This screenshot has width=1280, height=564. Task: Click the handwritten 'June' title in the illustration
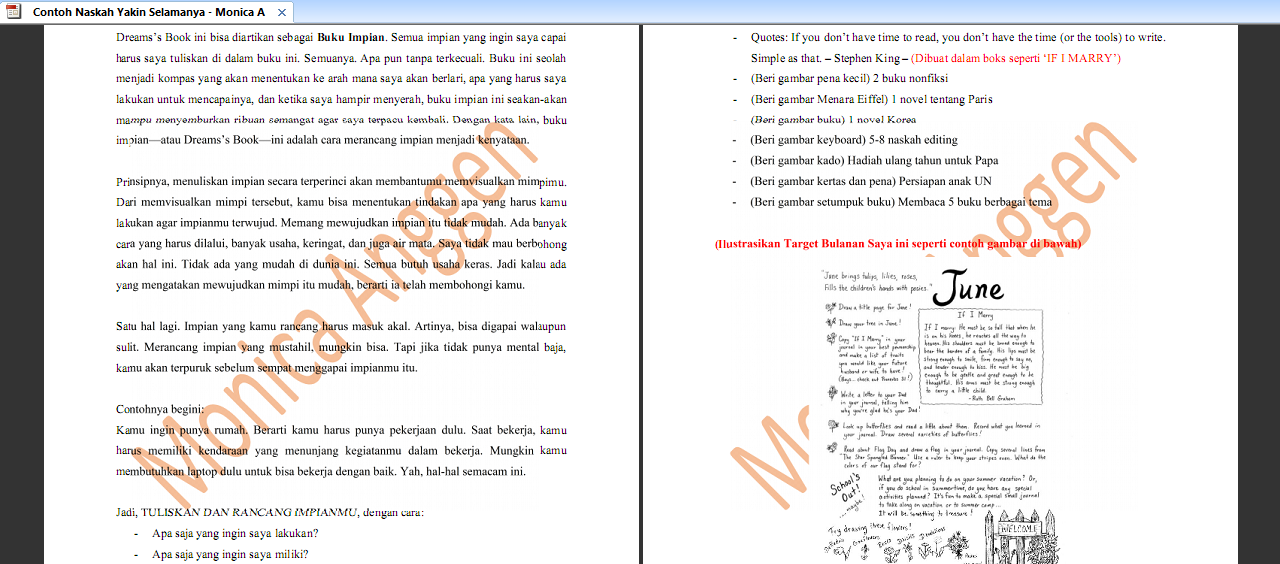[968, 287]
